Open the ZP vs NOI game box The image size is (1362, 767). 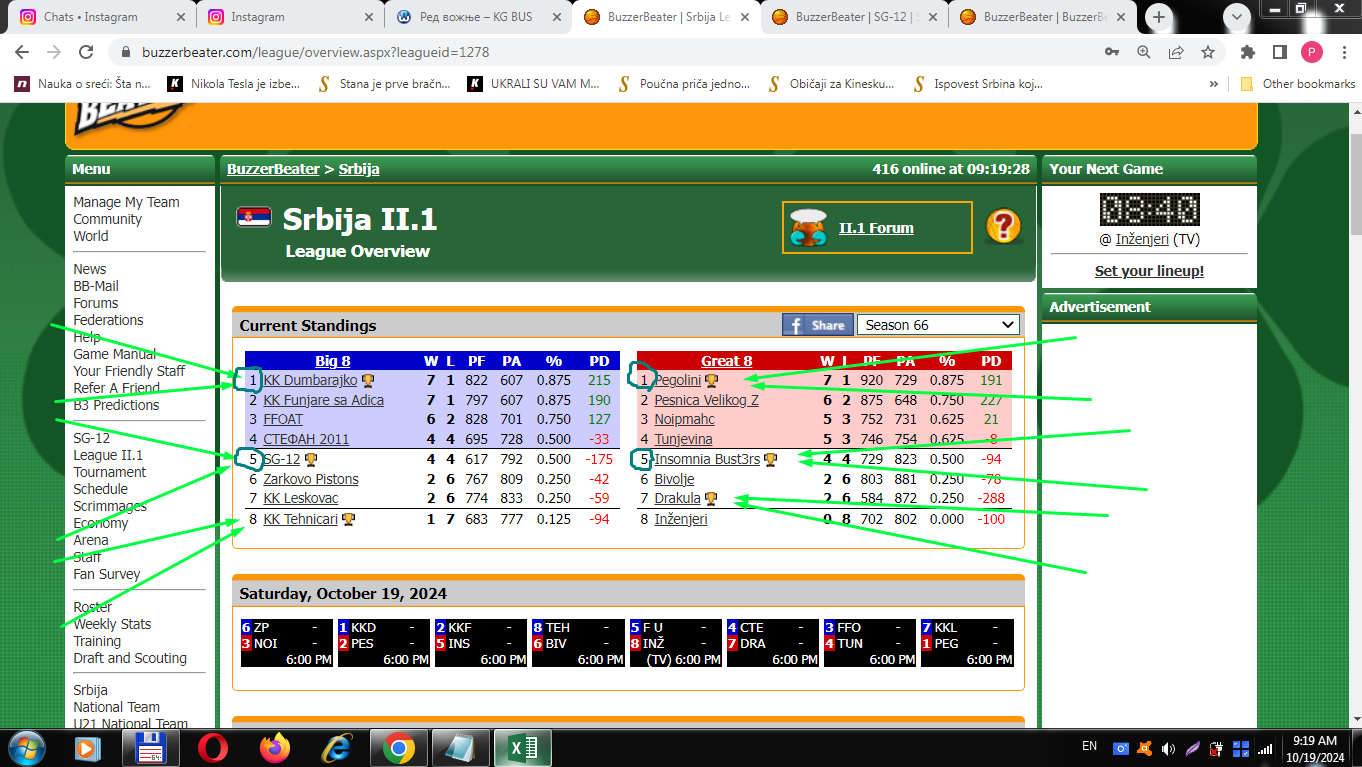point(287,643)
